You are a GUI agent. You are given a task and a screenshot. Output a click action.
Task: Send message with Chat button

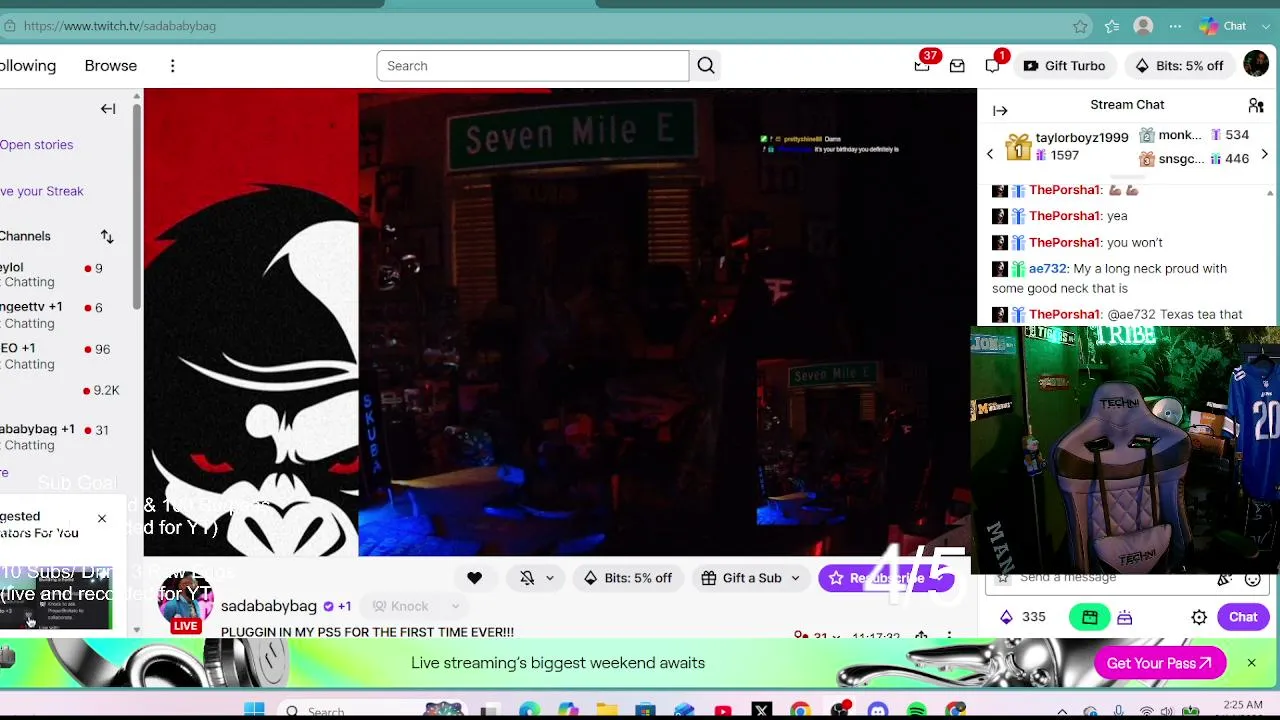coord(1243,617)
